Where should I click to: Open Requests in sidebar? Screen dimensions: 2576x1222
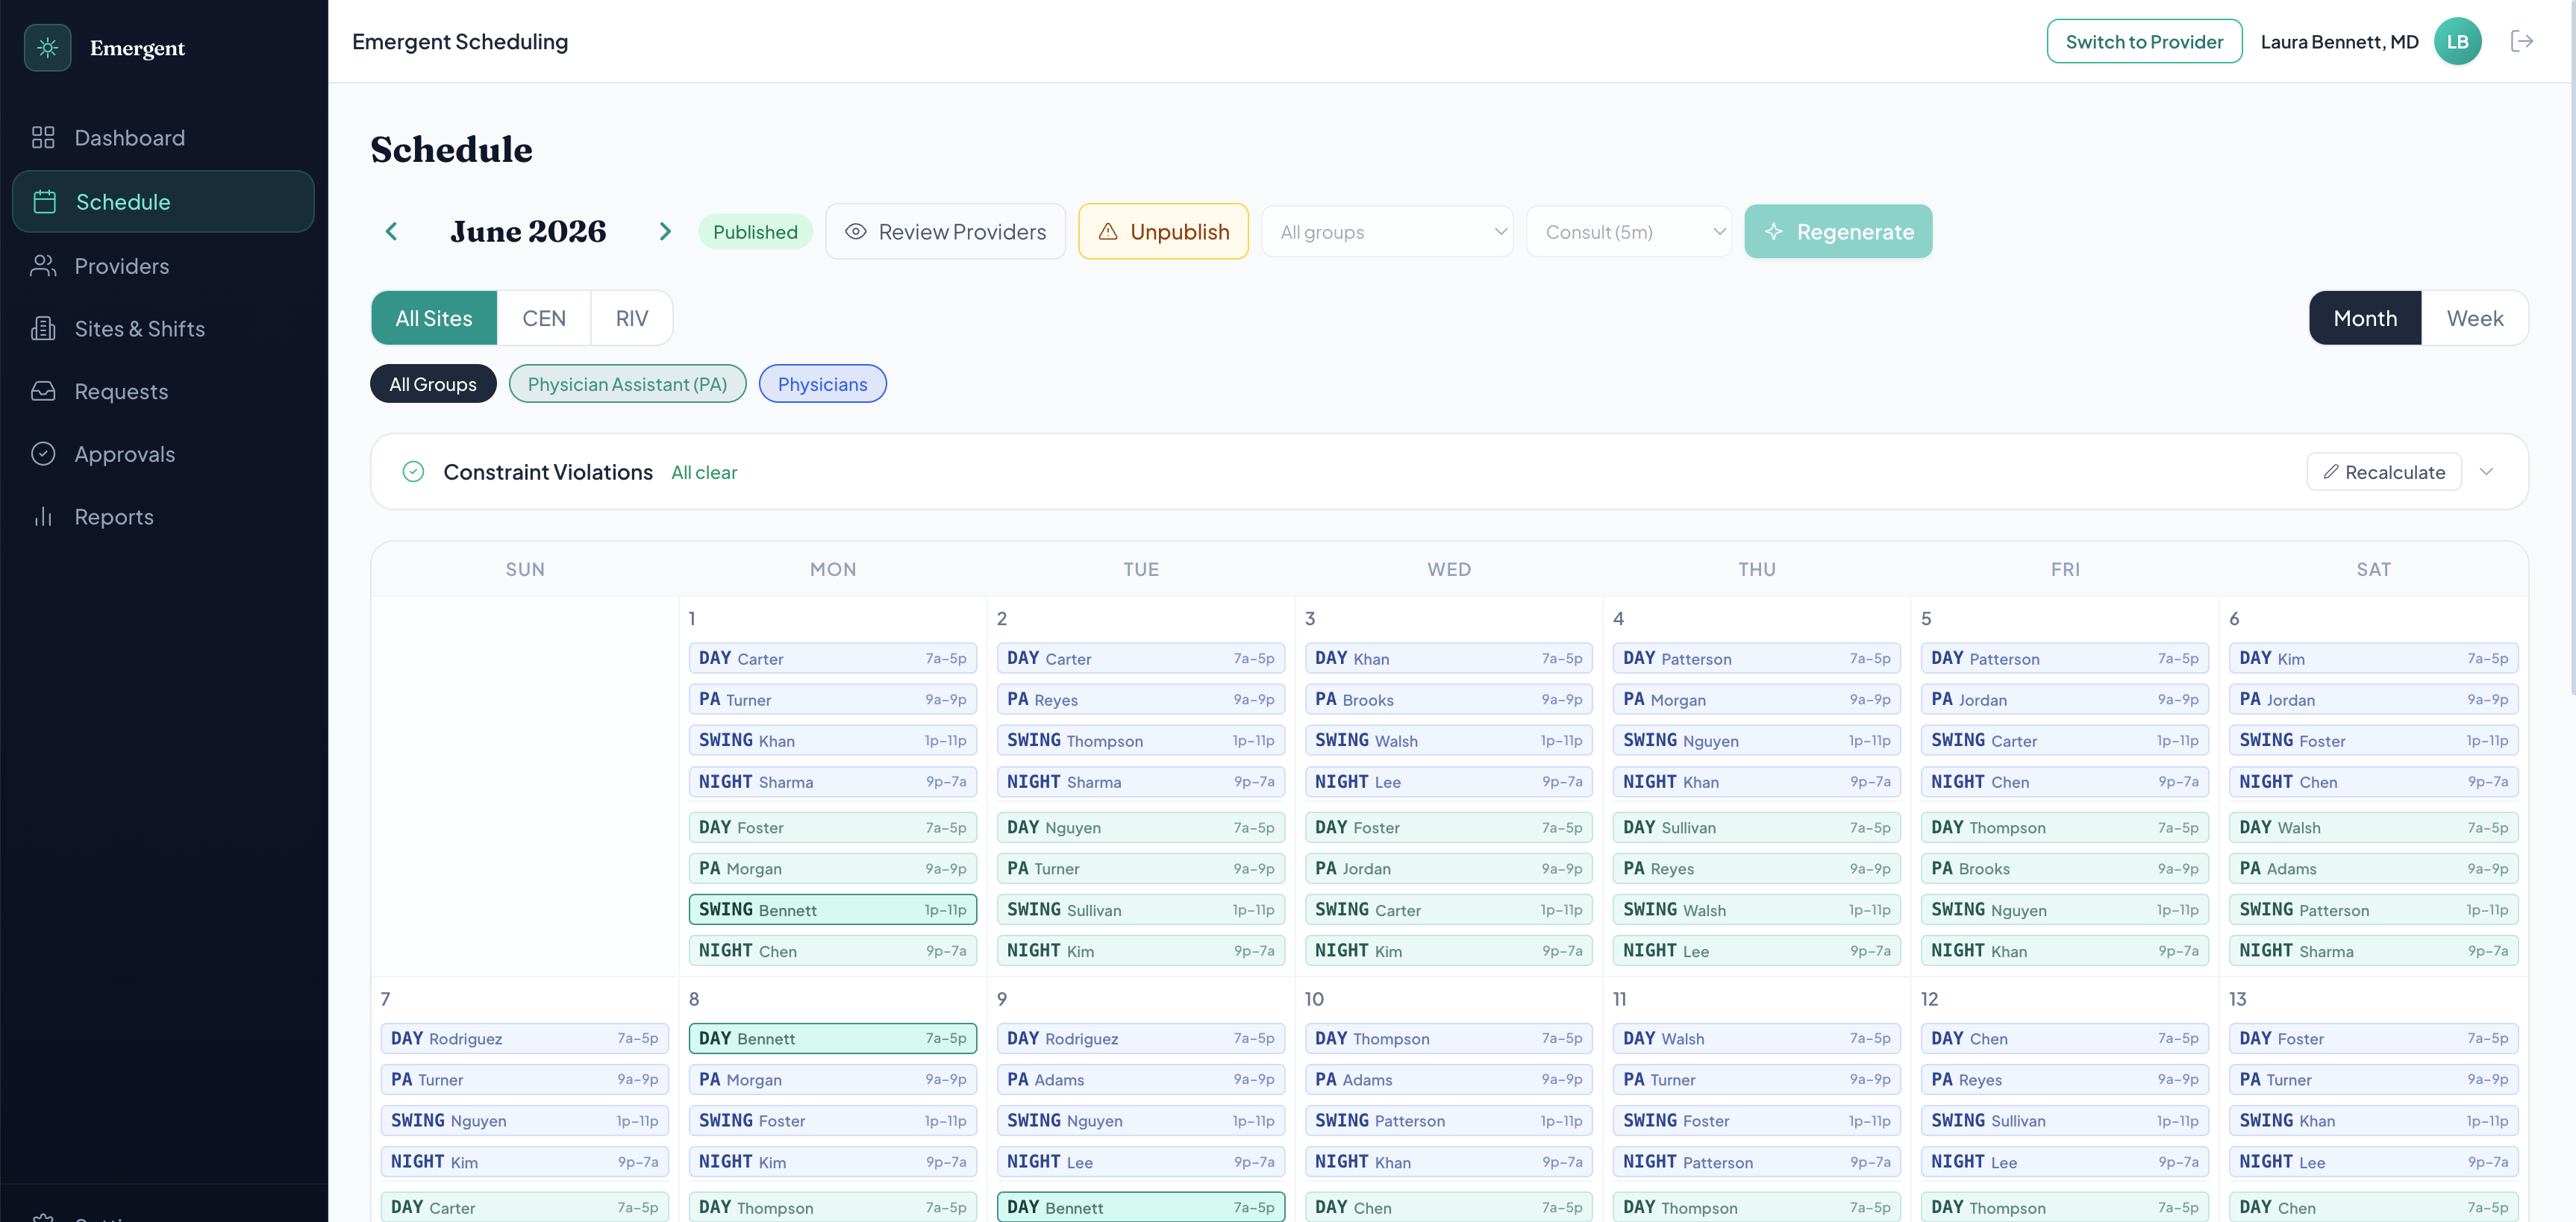(x=163, y=391)
